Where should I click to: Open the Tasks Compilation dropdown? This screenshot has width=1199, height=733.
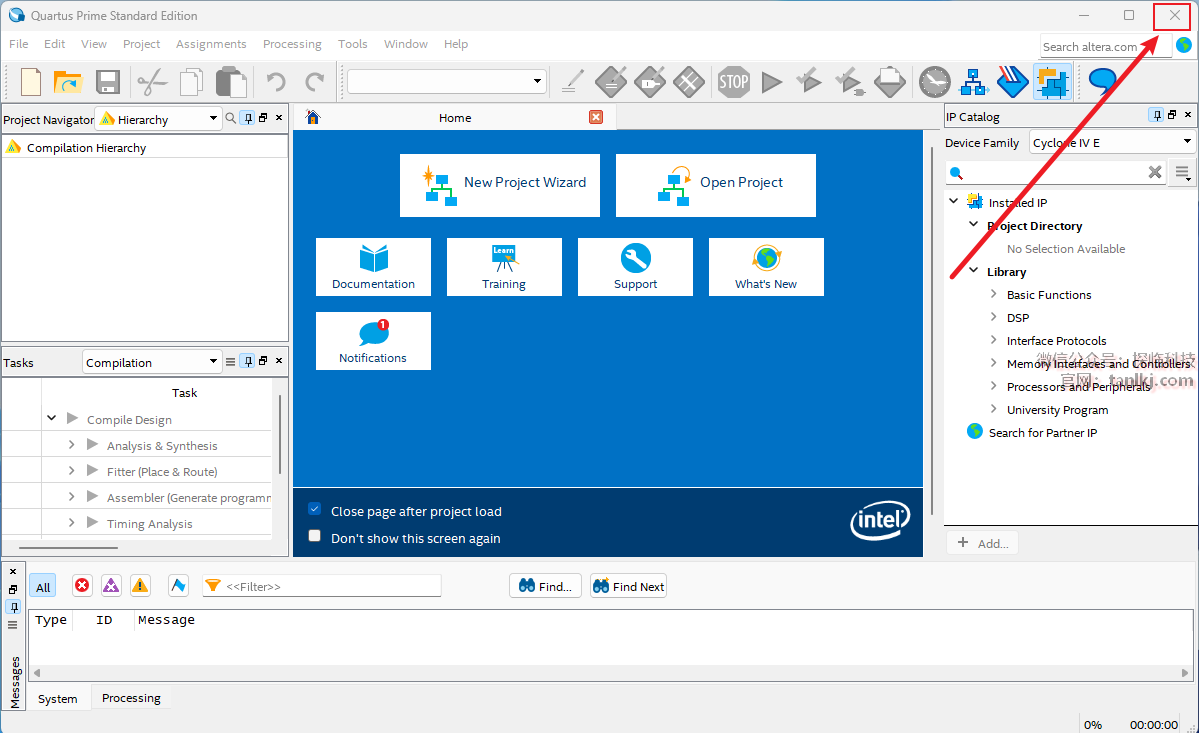tap(152, 362)
